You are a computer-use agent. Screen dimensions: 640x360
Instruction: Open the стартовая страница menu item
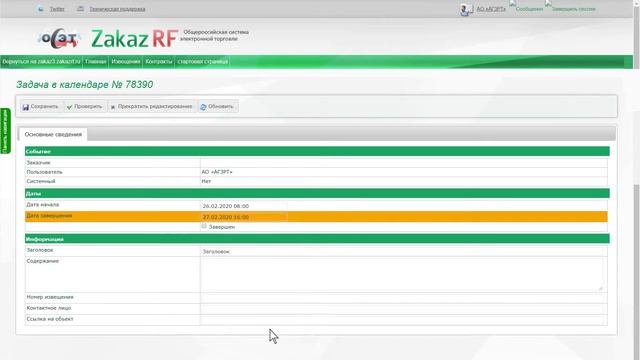202,62
